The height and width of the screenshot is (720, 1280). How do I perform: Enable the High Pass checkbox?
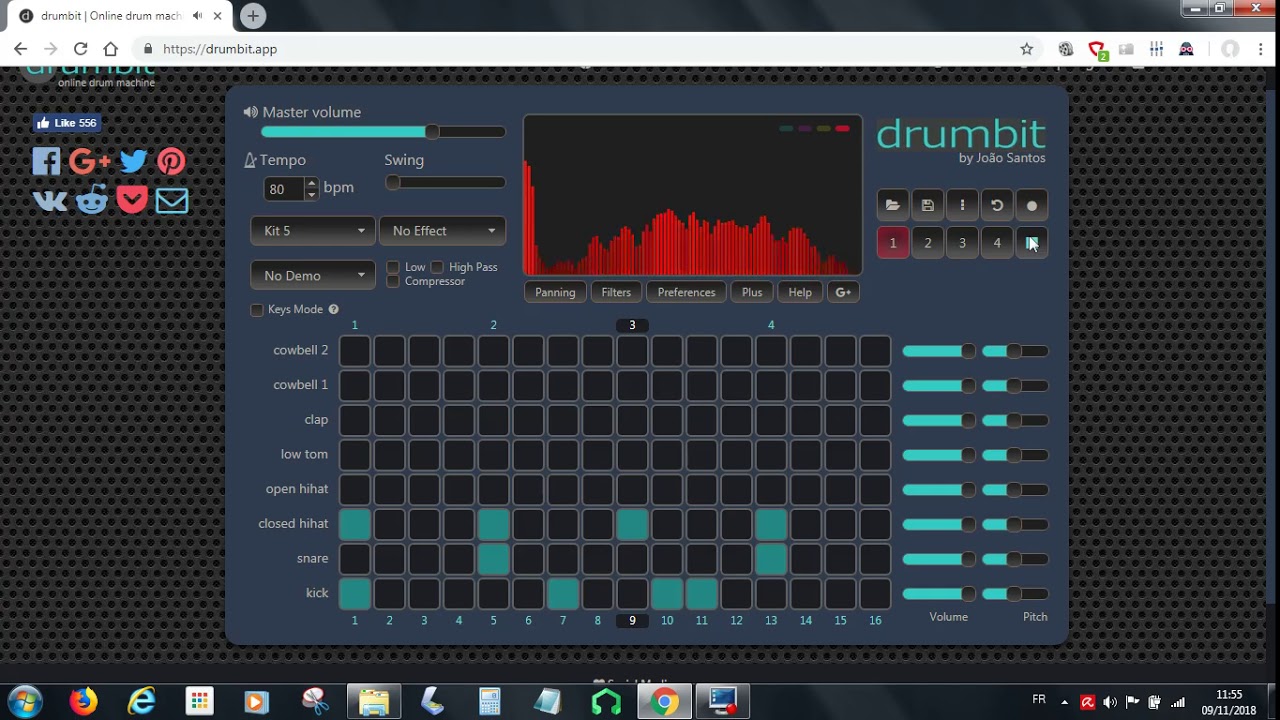[437, 267]
